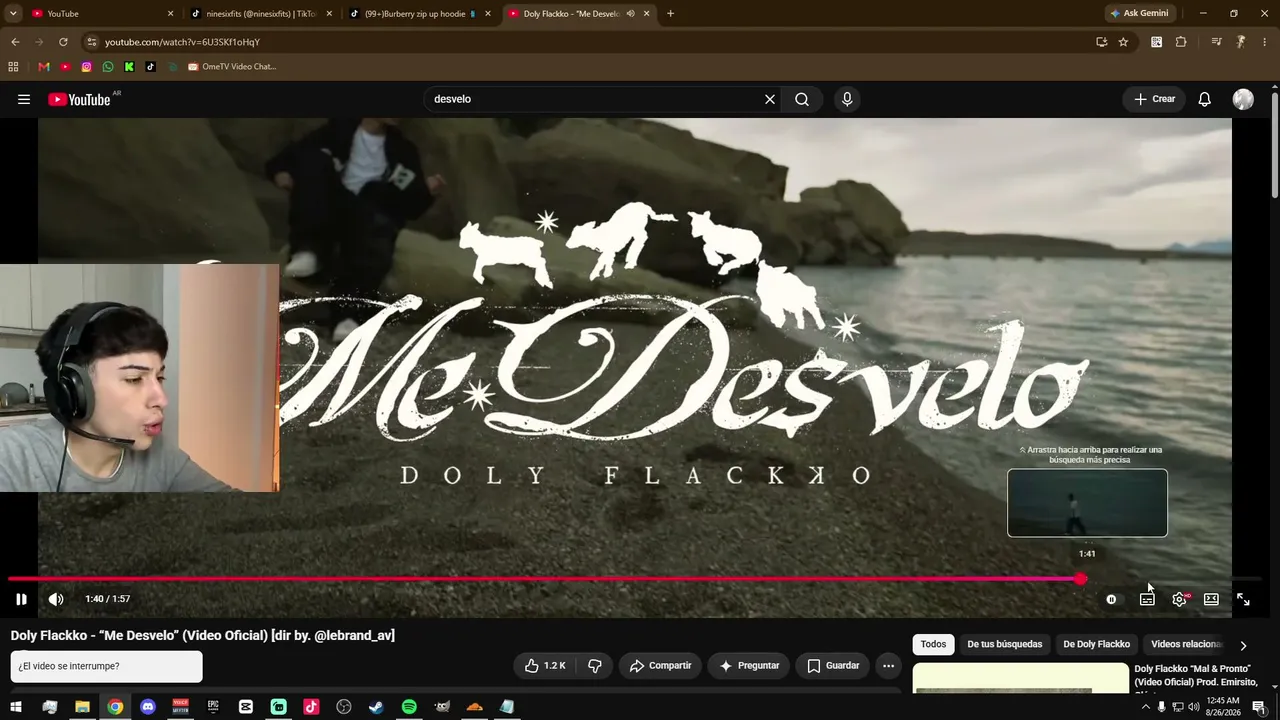Open a new browser tab
The height and width of the screenshot is (720, 1280).
(670, 14)
